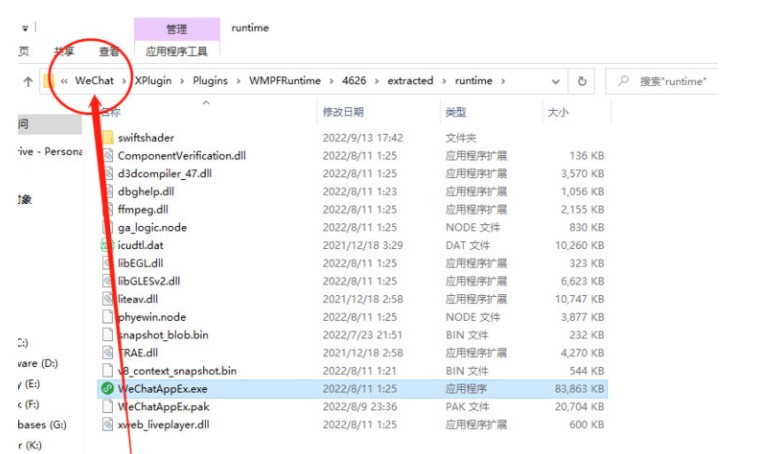Click the 83,863 KB size cell

click(579, 389)
